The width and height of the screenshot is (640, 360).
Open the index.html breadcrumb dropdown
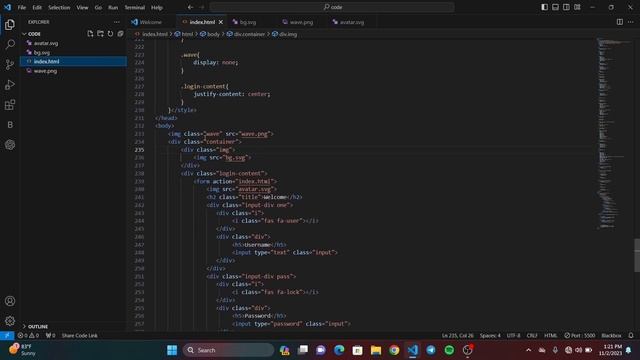pos(151,34)
